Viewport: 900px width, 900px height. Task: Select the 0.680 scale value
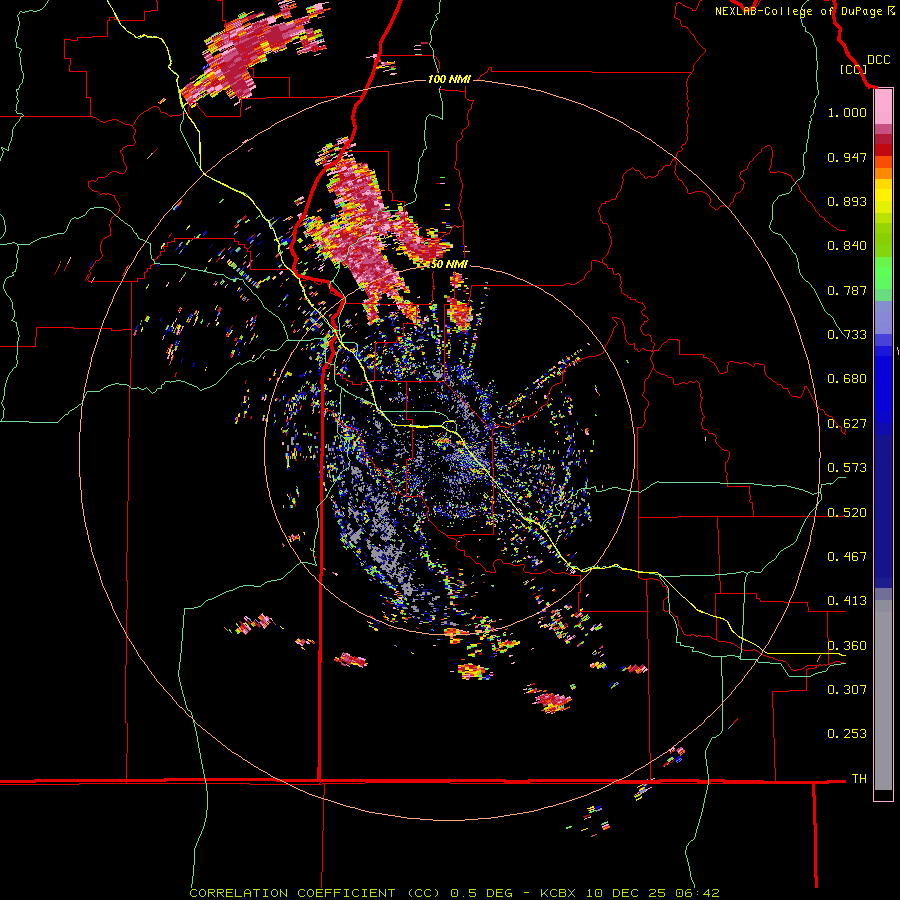pos(847,379)
